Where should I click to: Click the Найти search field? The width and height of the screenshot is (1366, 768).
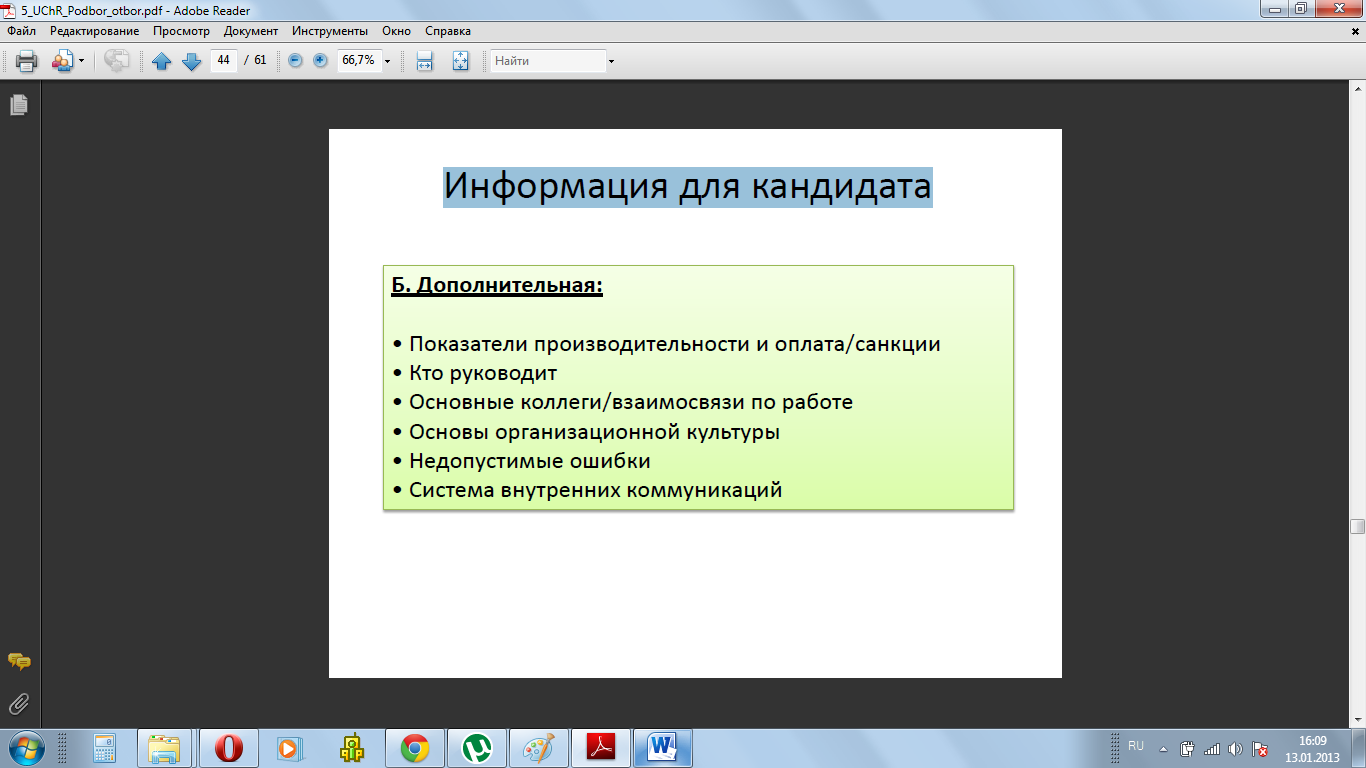point(548,61)
